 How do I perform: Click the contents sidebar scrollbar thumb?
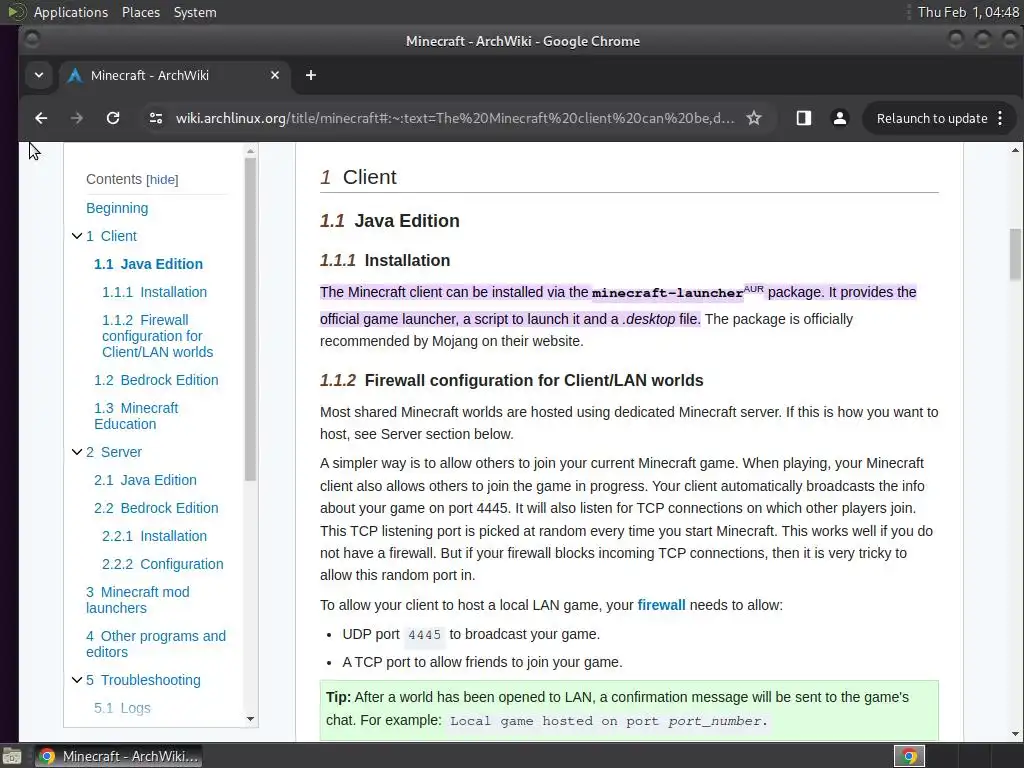[x=250, y=319]
